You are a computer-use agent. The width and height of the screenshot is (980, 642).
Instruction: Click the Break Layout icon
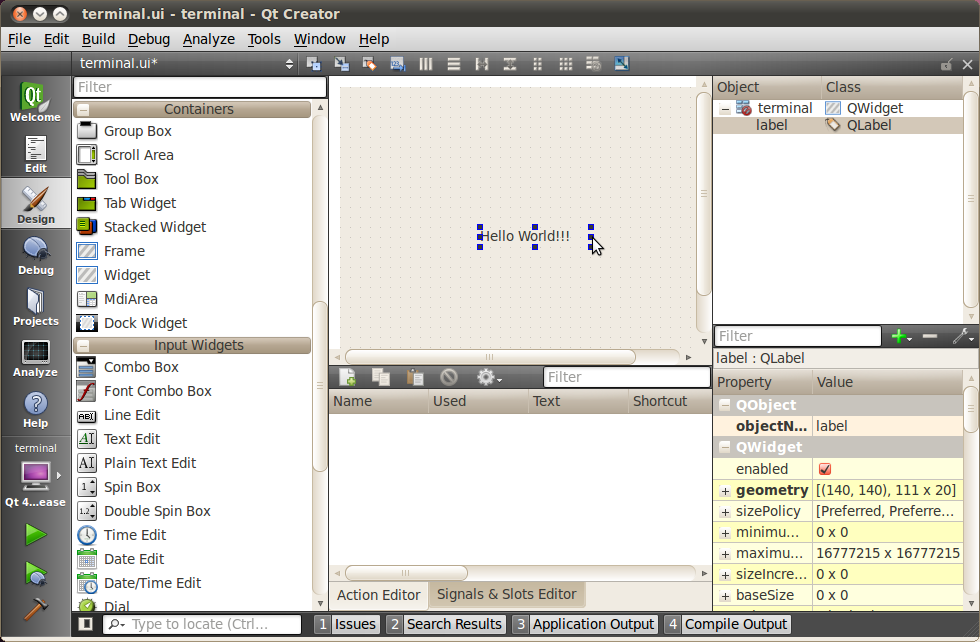pos(593,64)
